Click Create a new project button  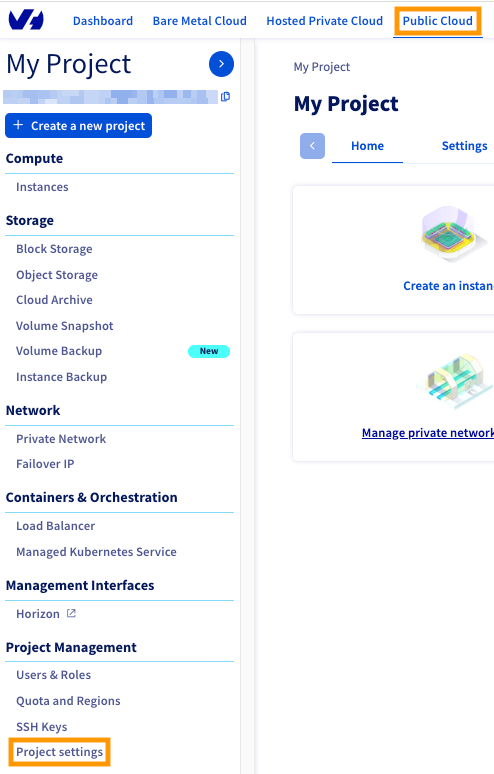[x=78, y=126]
